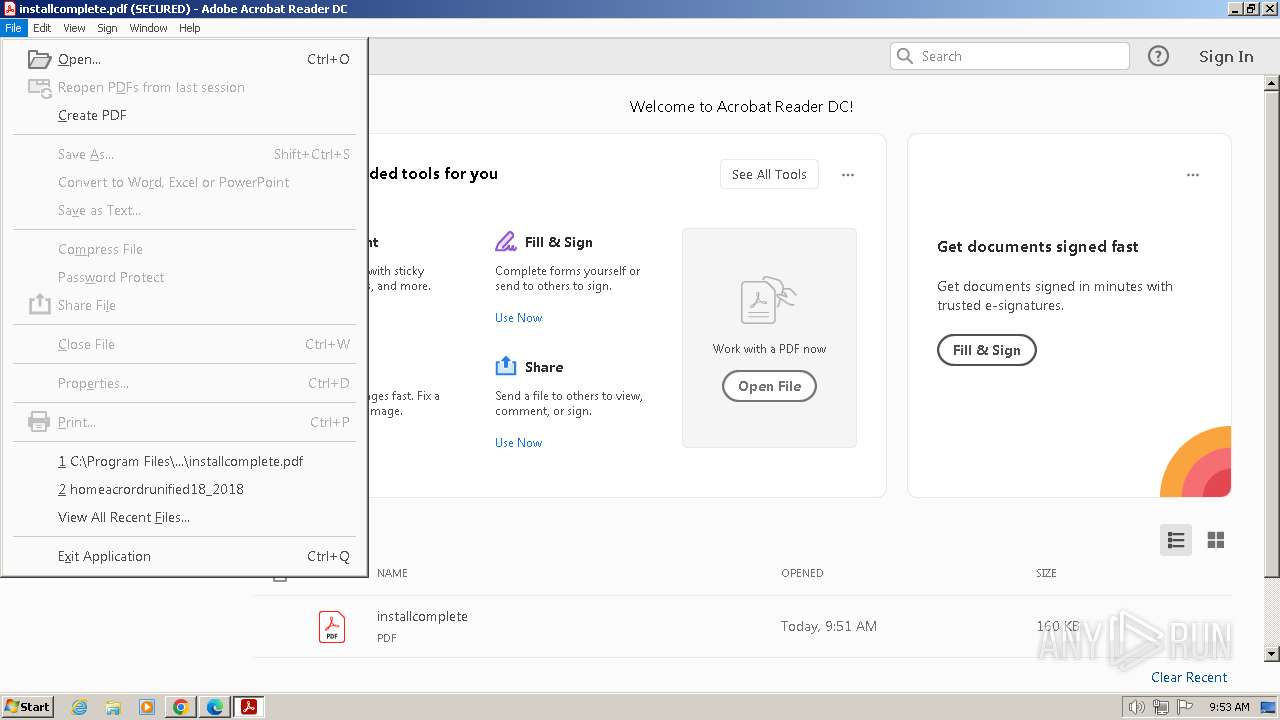Open the Sign menu
The height and width of the screenshot is (720, 1280).
click(x=107, y=28)
